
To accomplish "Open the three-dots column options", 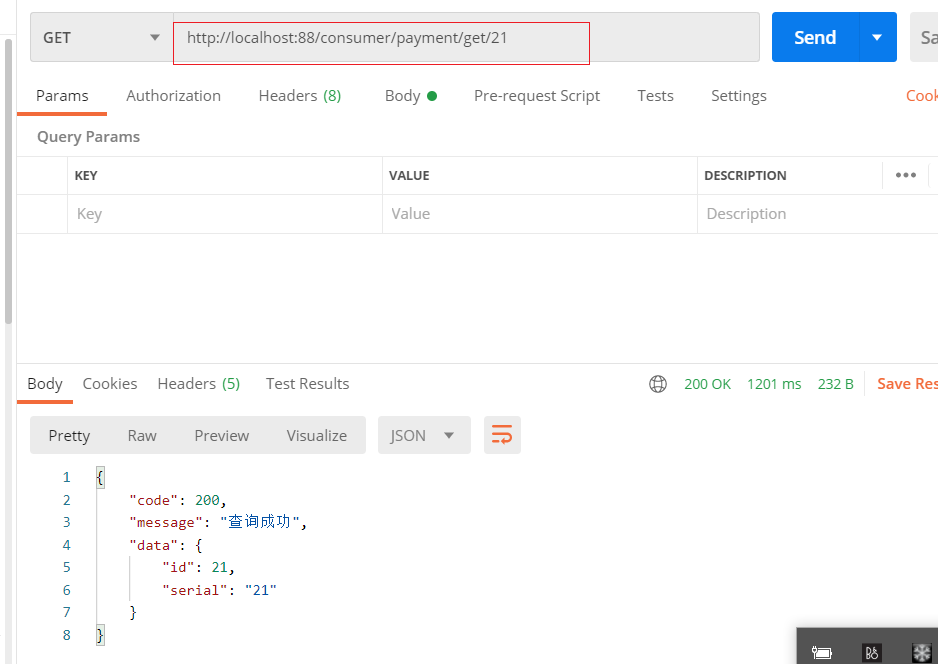I will [906, 175].
